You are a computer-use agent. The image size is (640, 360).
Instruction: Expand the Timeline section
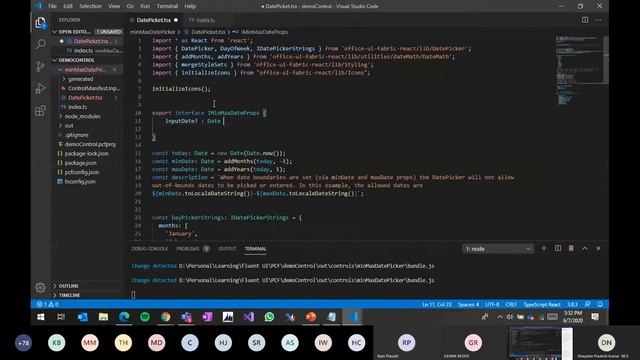click(x=87, y=295)
